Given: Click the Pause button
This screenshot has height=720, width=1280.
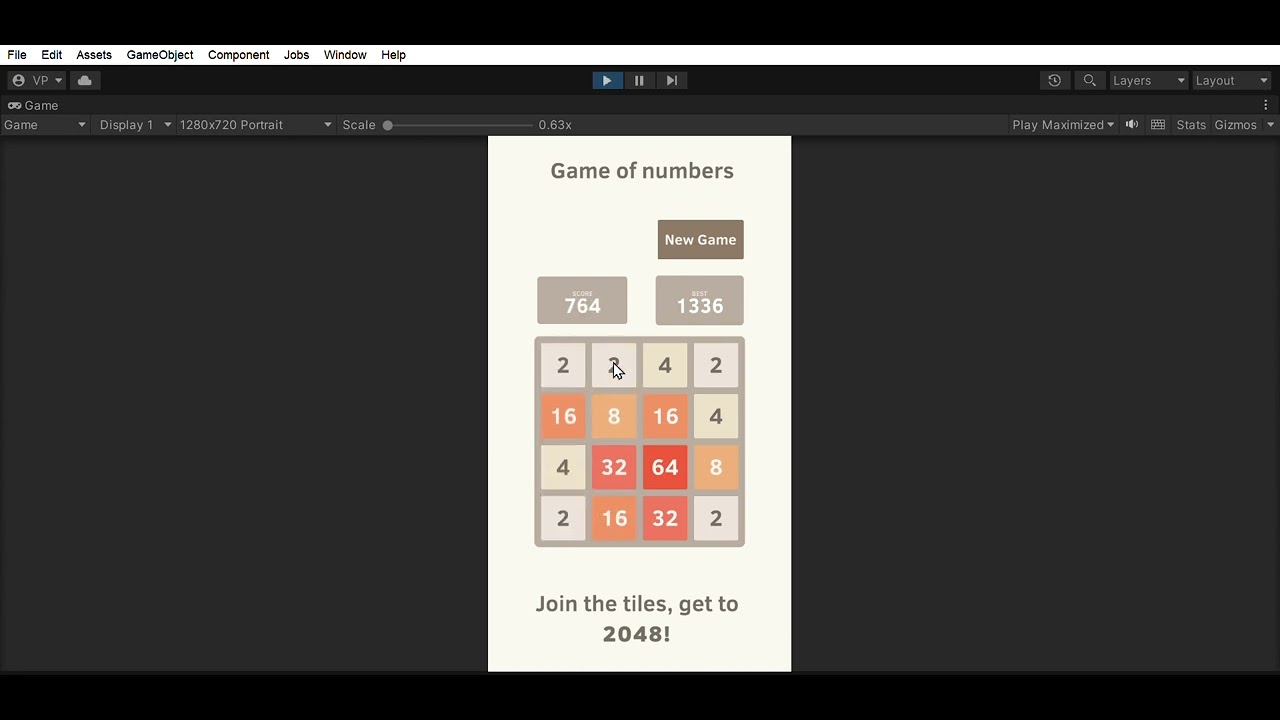Looking at the screenshot, I should [x=639, y=80].
